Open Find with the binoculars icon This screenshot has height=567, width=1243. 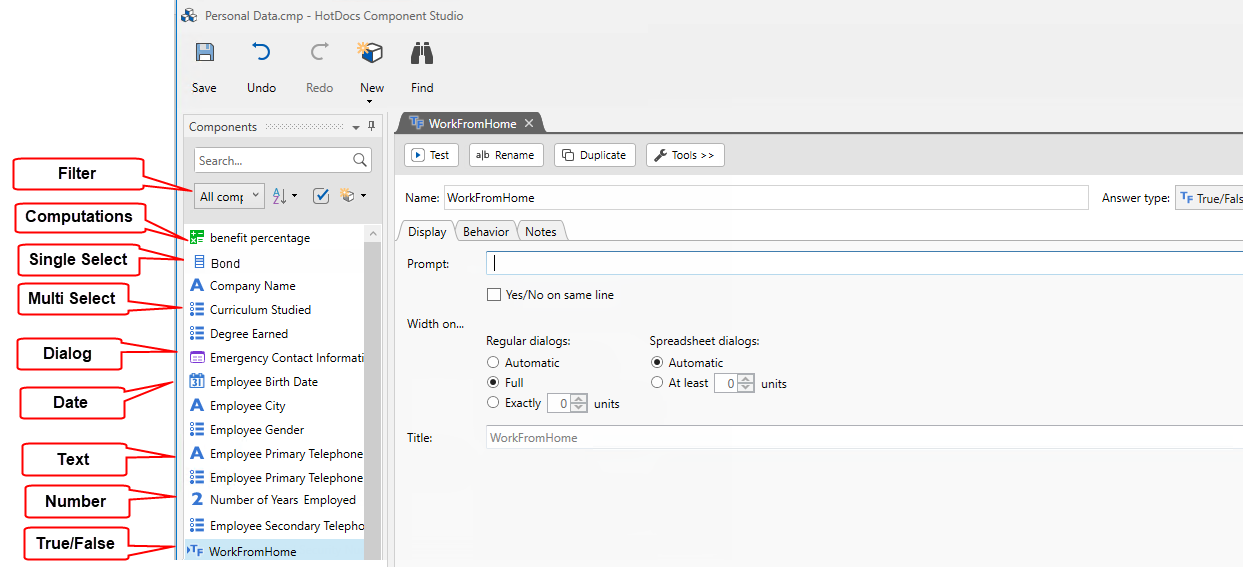coord(422,53)
